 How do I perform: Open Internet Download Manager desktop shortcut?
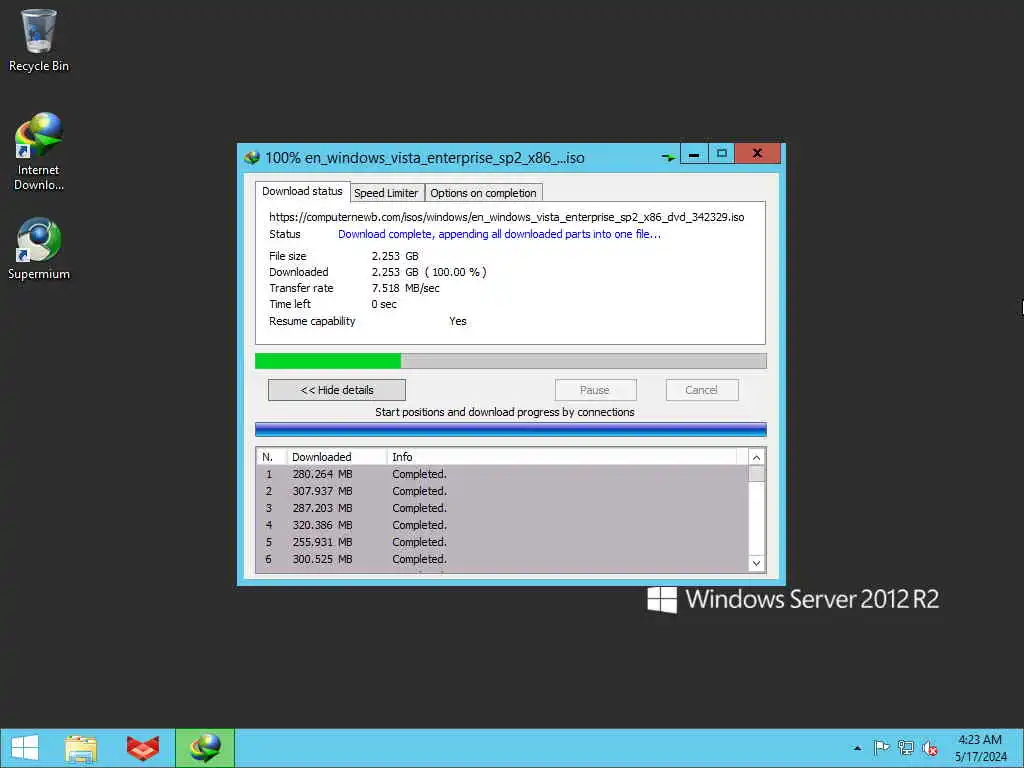click(x=39, y=152)
